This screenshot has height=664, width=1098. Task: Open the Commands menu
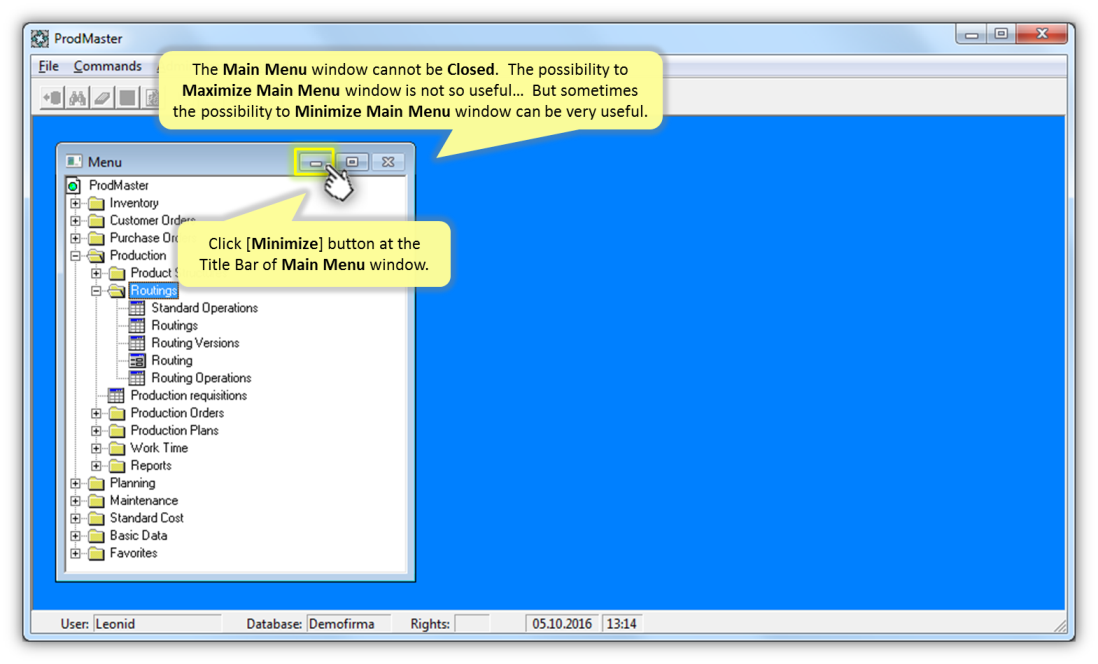coord(107,67)
